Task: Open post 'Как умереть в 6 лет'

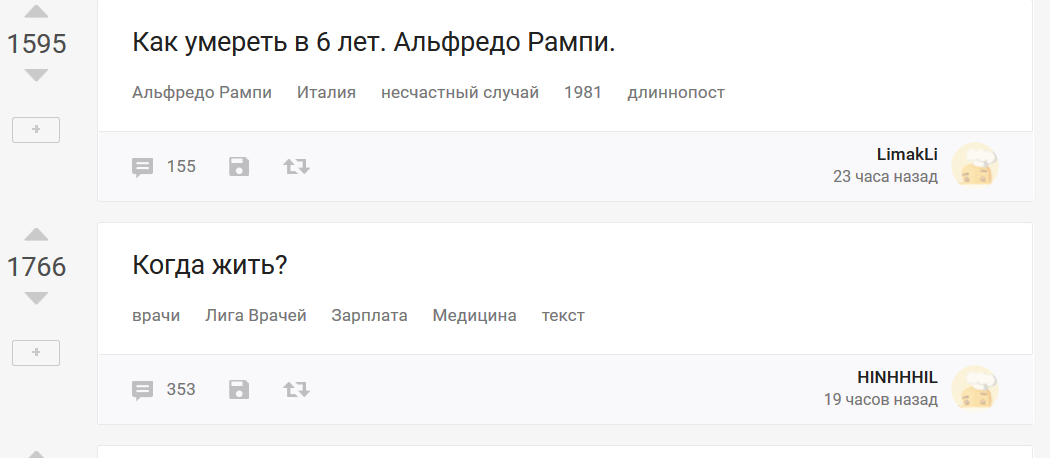Action: tap(373, 44)
